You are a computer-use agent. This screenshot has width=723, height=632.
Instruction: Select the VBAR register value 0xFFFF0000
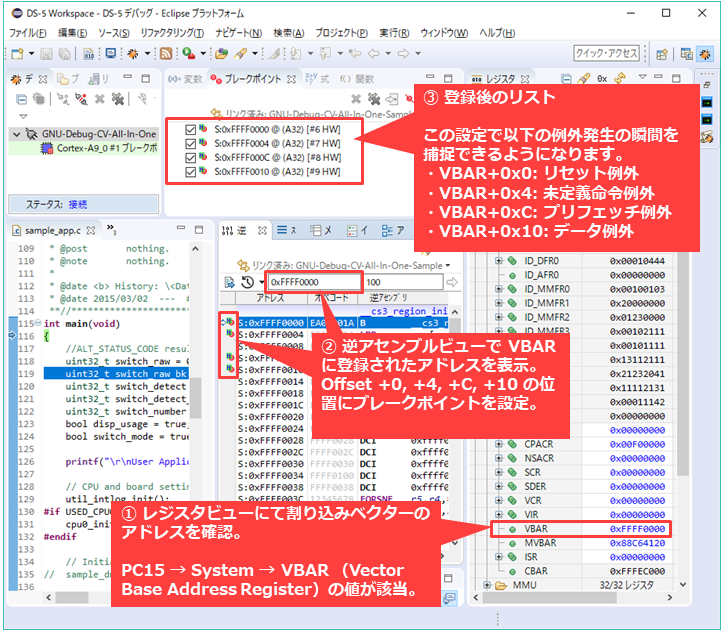tap(637, 529)
